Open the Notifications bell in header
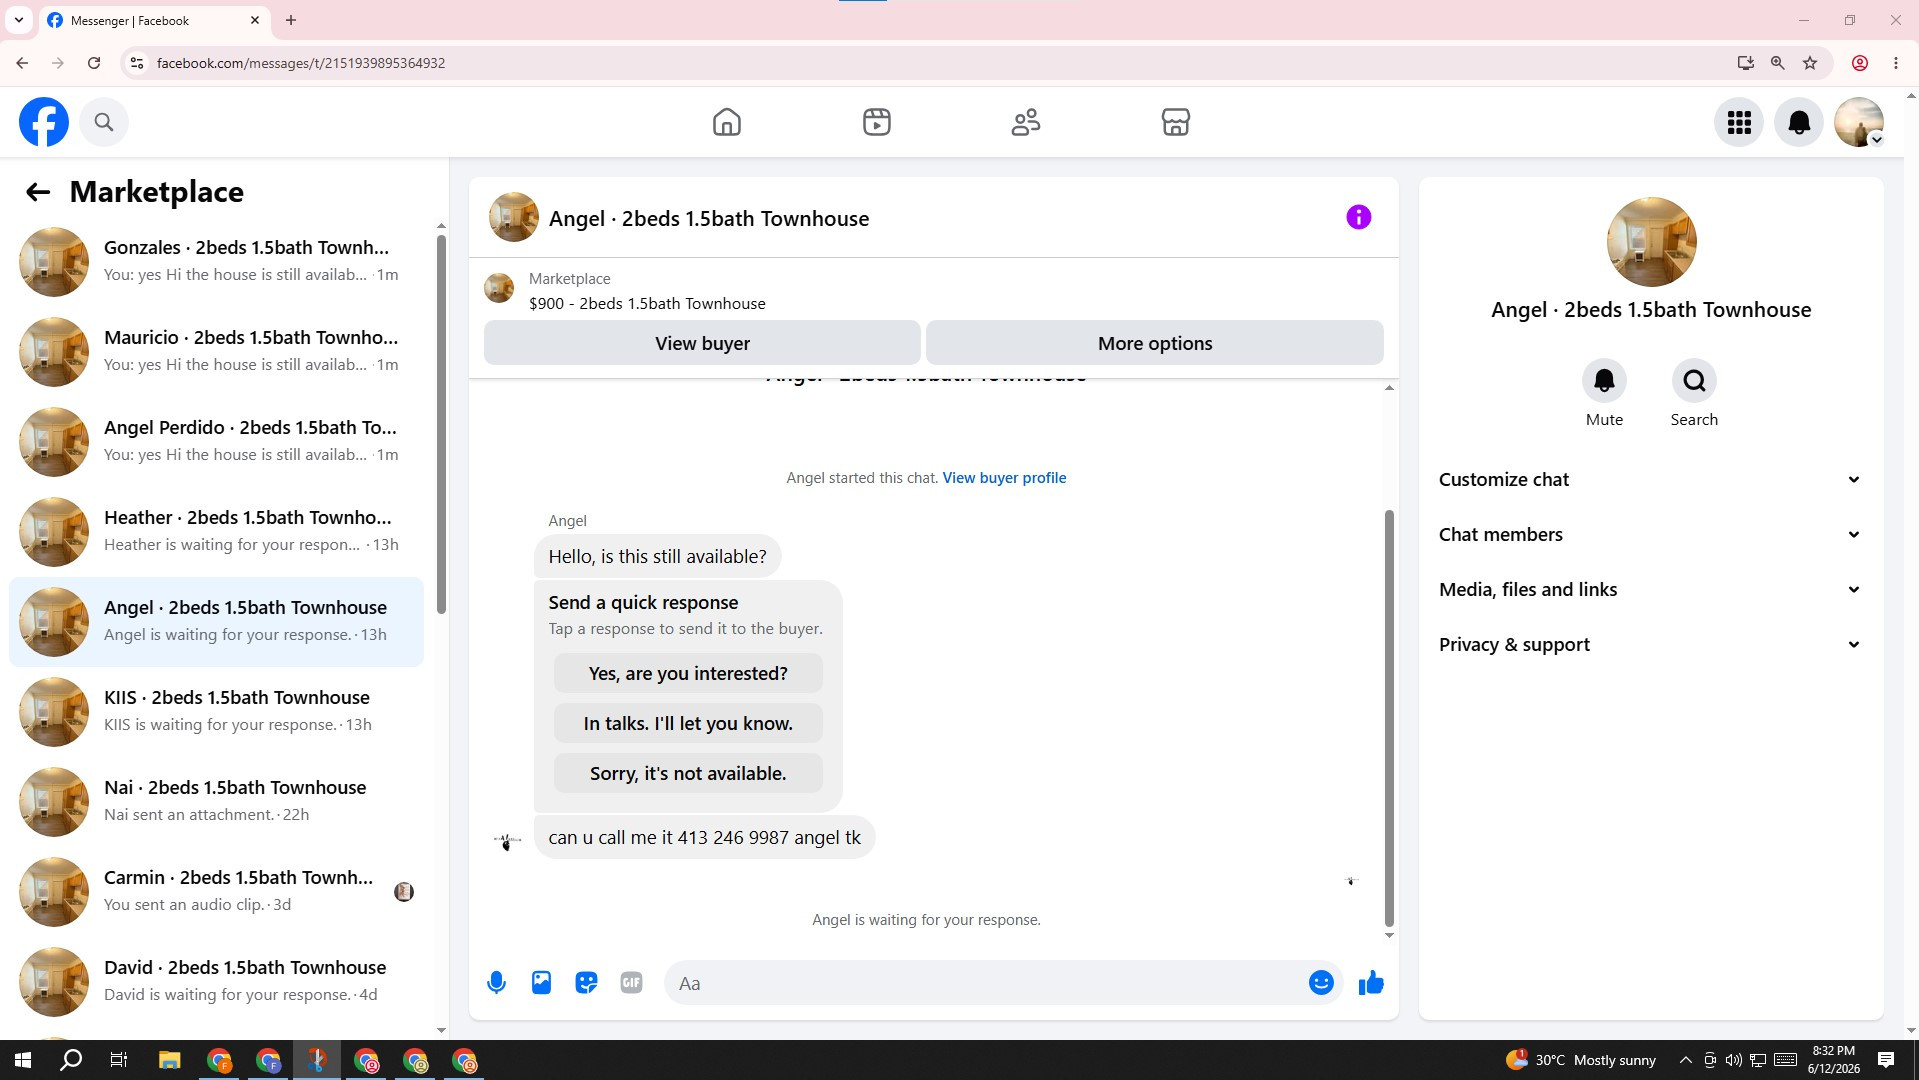The image size is (1919, 1080). (1799, 122)
